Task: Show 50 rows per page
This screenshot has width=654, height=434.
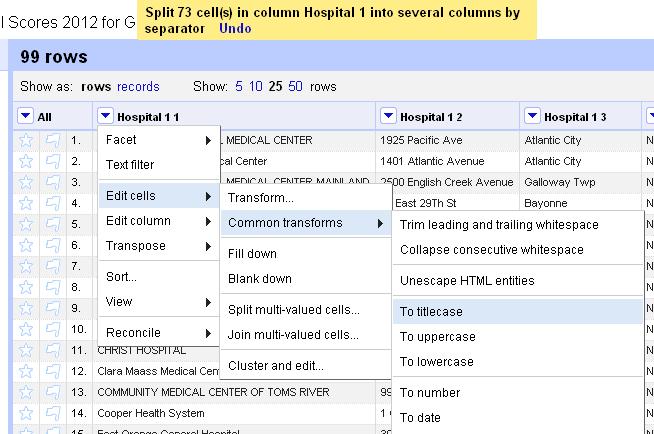Action: [x=295, y=86]
